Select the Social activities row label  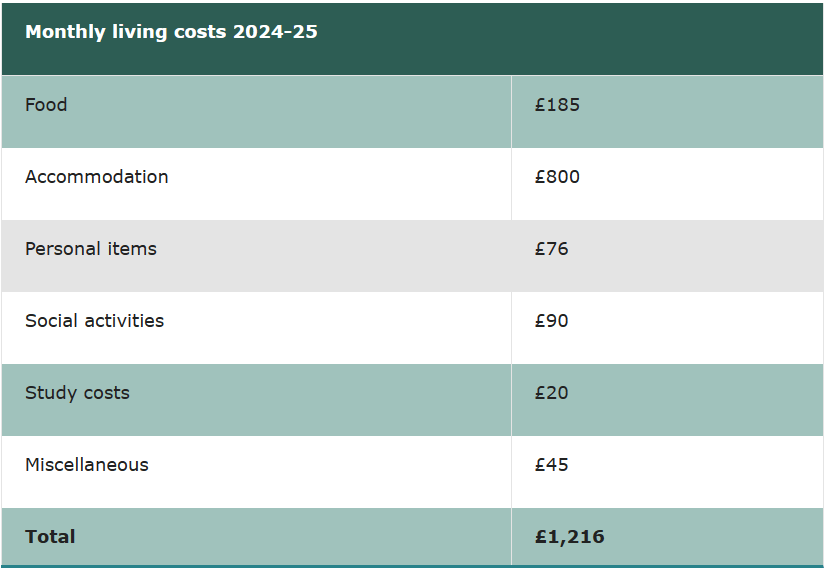[94, 321]
